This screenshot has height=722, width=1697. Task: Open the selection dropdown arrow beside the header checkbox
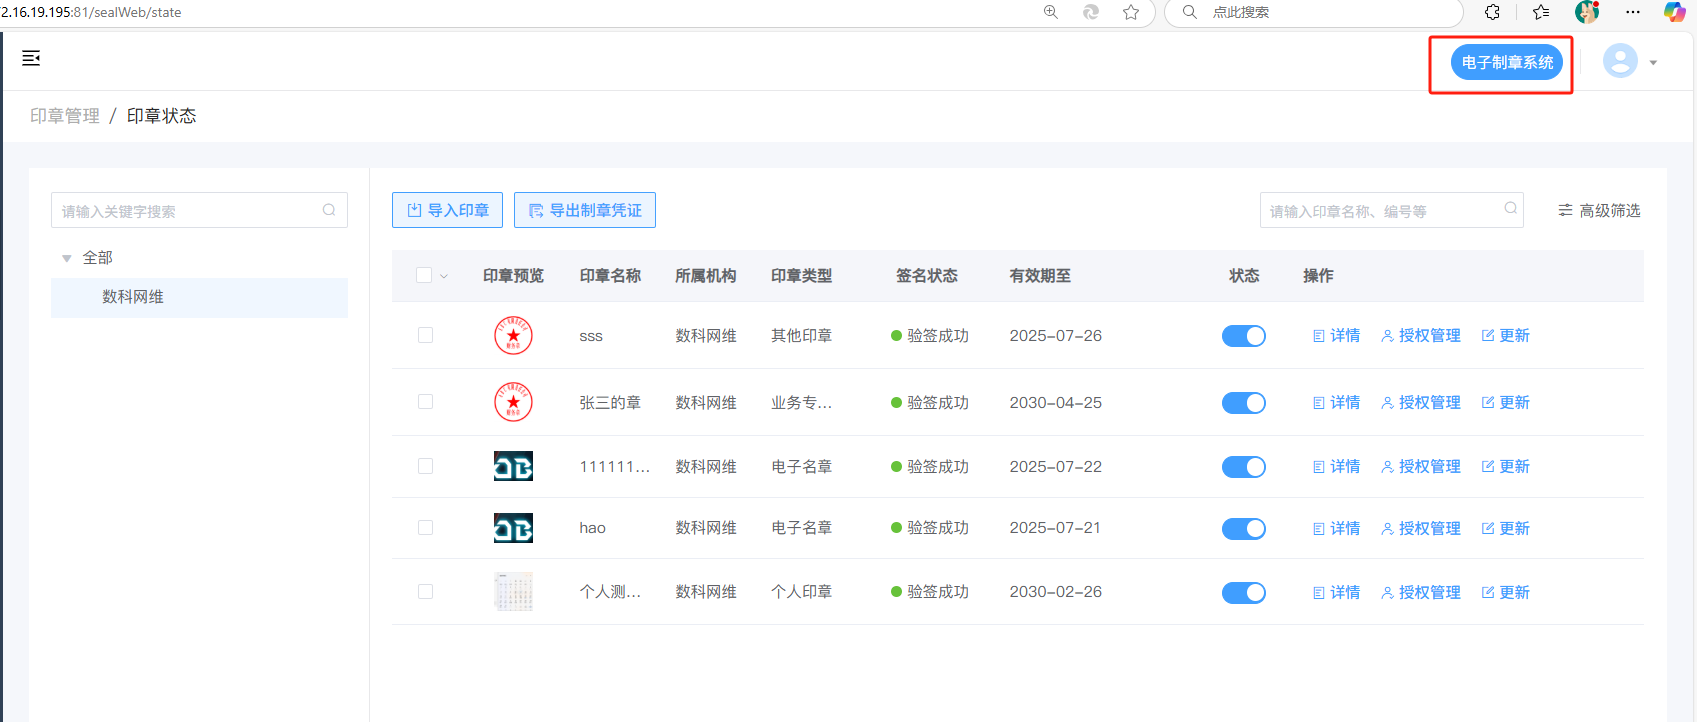(x=444, y=276)
